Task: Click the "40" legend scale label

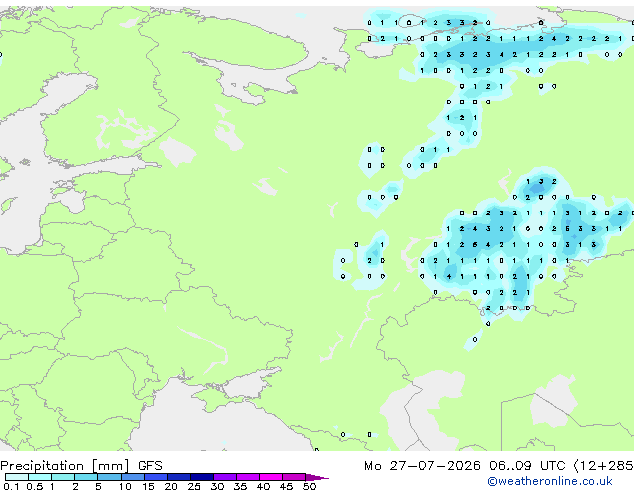Action: coord(263,486)
